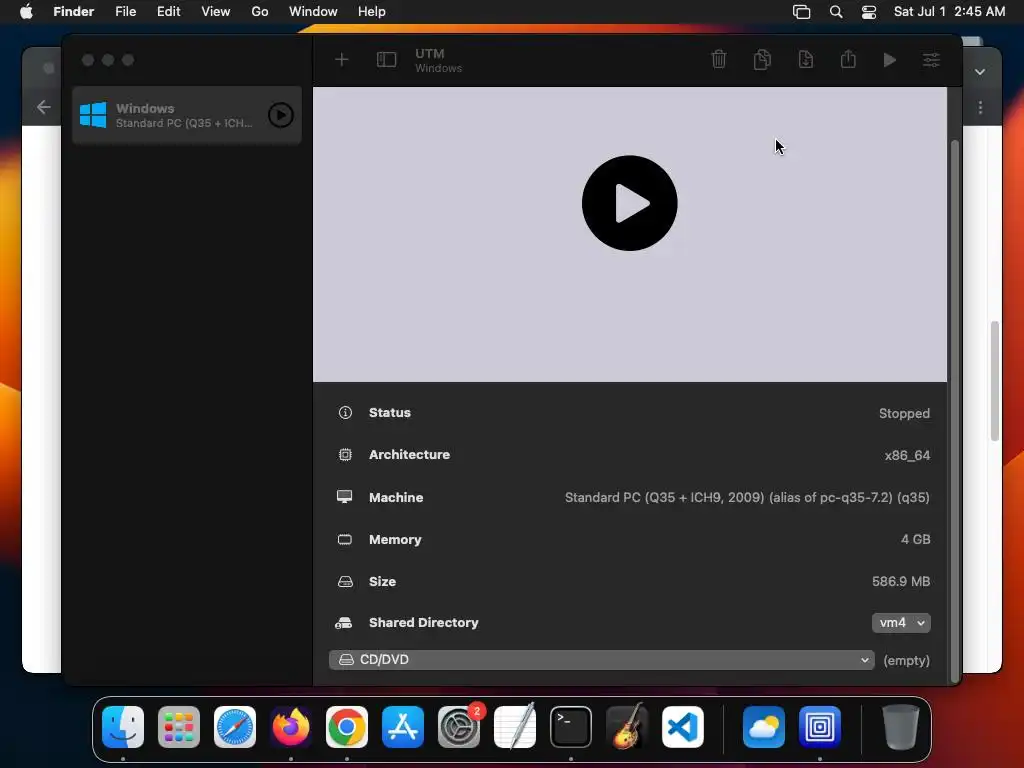1024x768 pixels.
Task: Click the chevron in the background window
Action: pos(980,72)
